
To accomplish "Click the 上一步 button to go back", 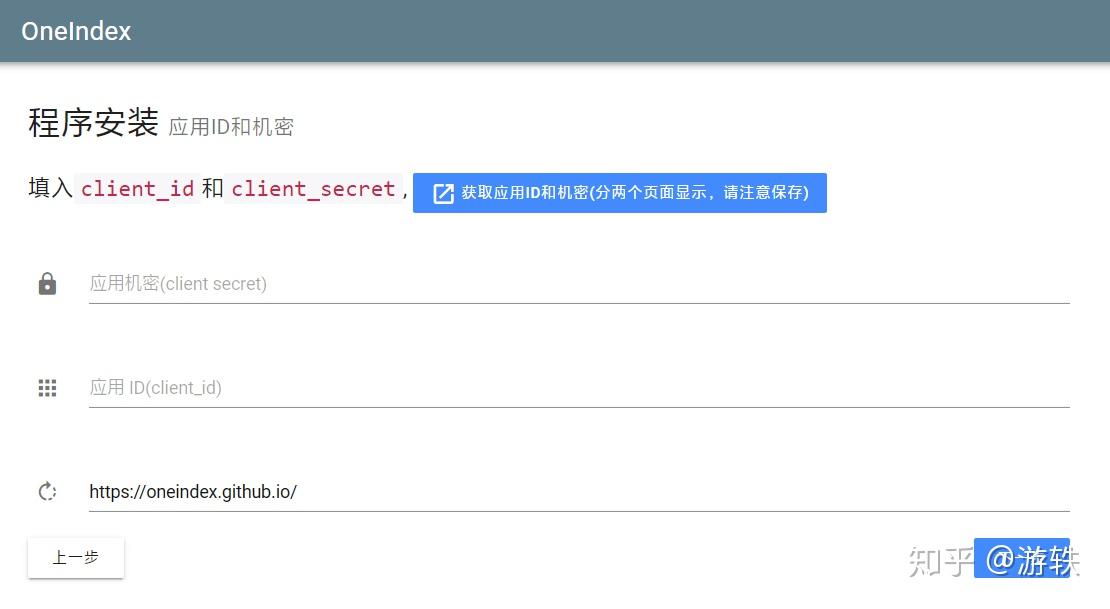I will point(75,558).
